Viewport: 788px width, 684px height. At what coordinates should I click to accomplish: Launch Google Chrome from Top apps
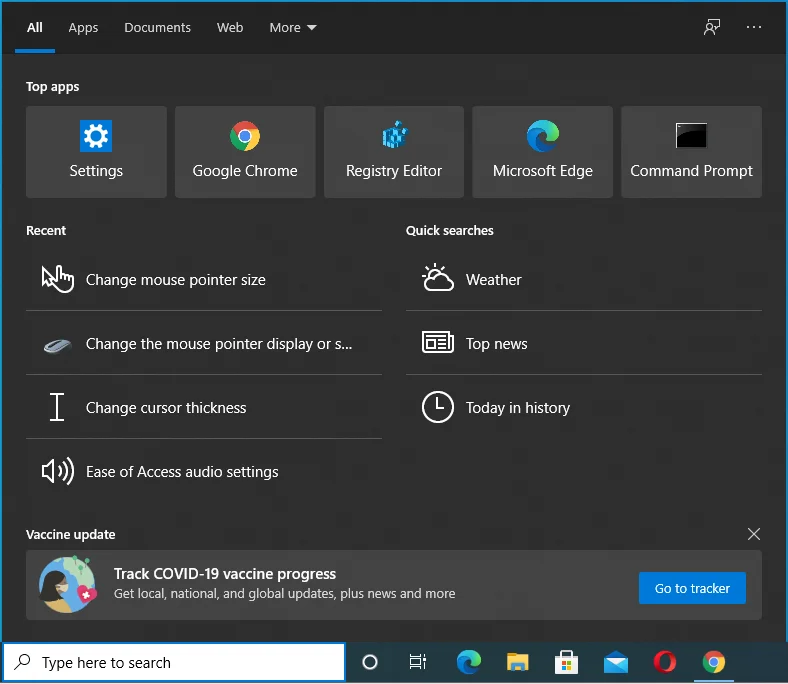(x=245, y=151)
